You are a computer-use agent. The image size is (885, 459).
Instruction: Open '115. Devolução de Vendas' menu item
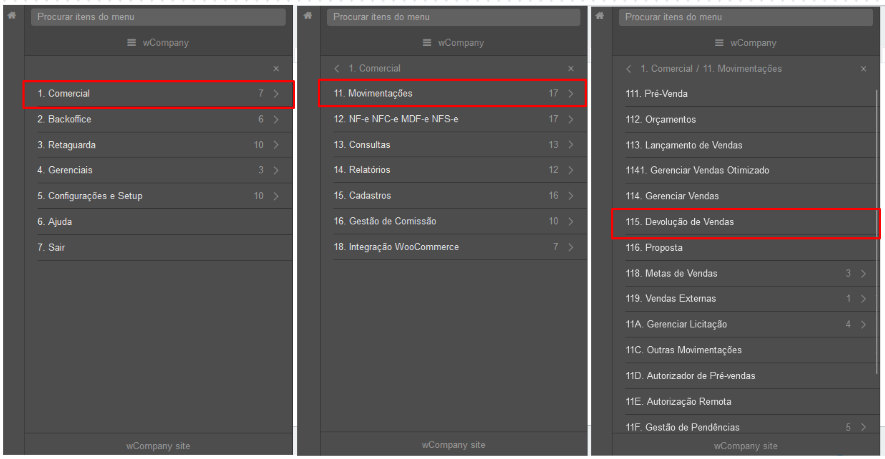(x=745, y=222)
